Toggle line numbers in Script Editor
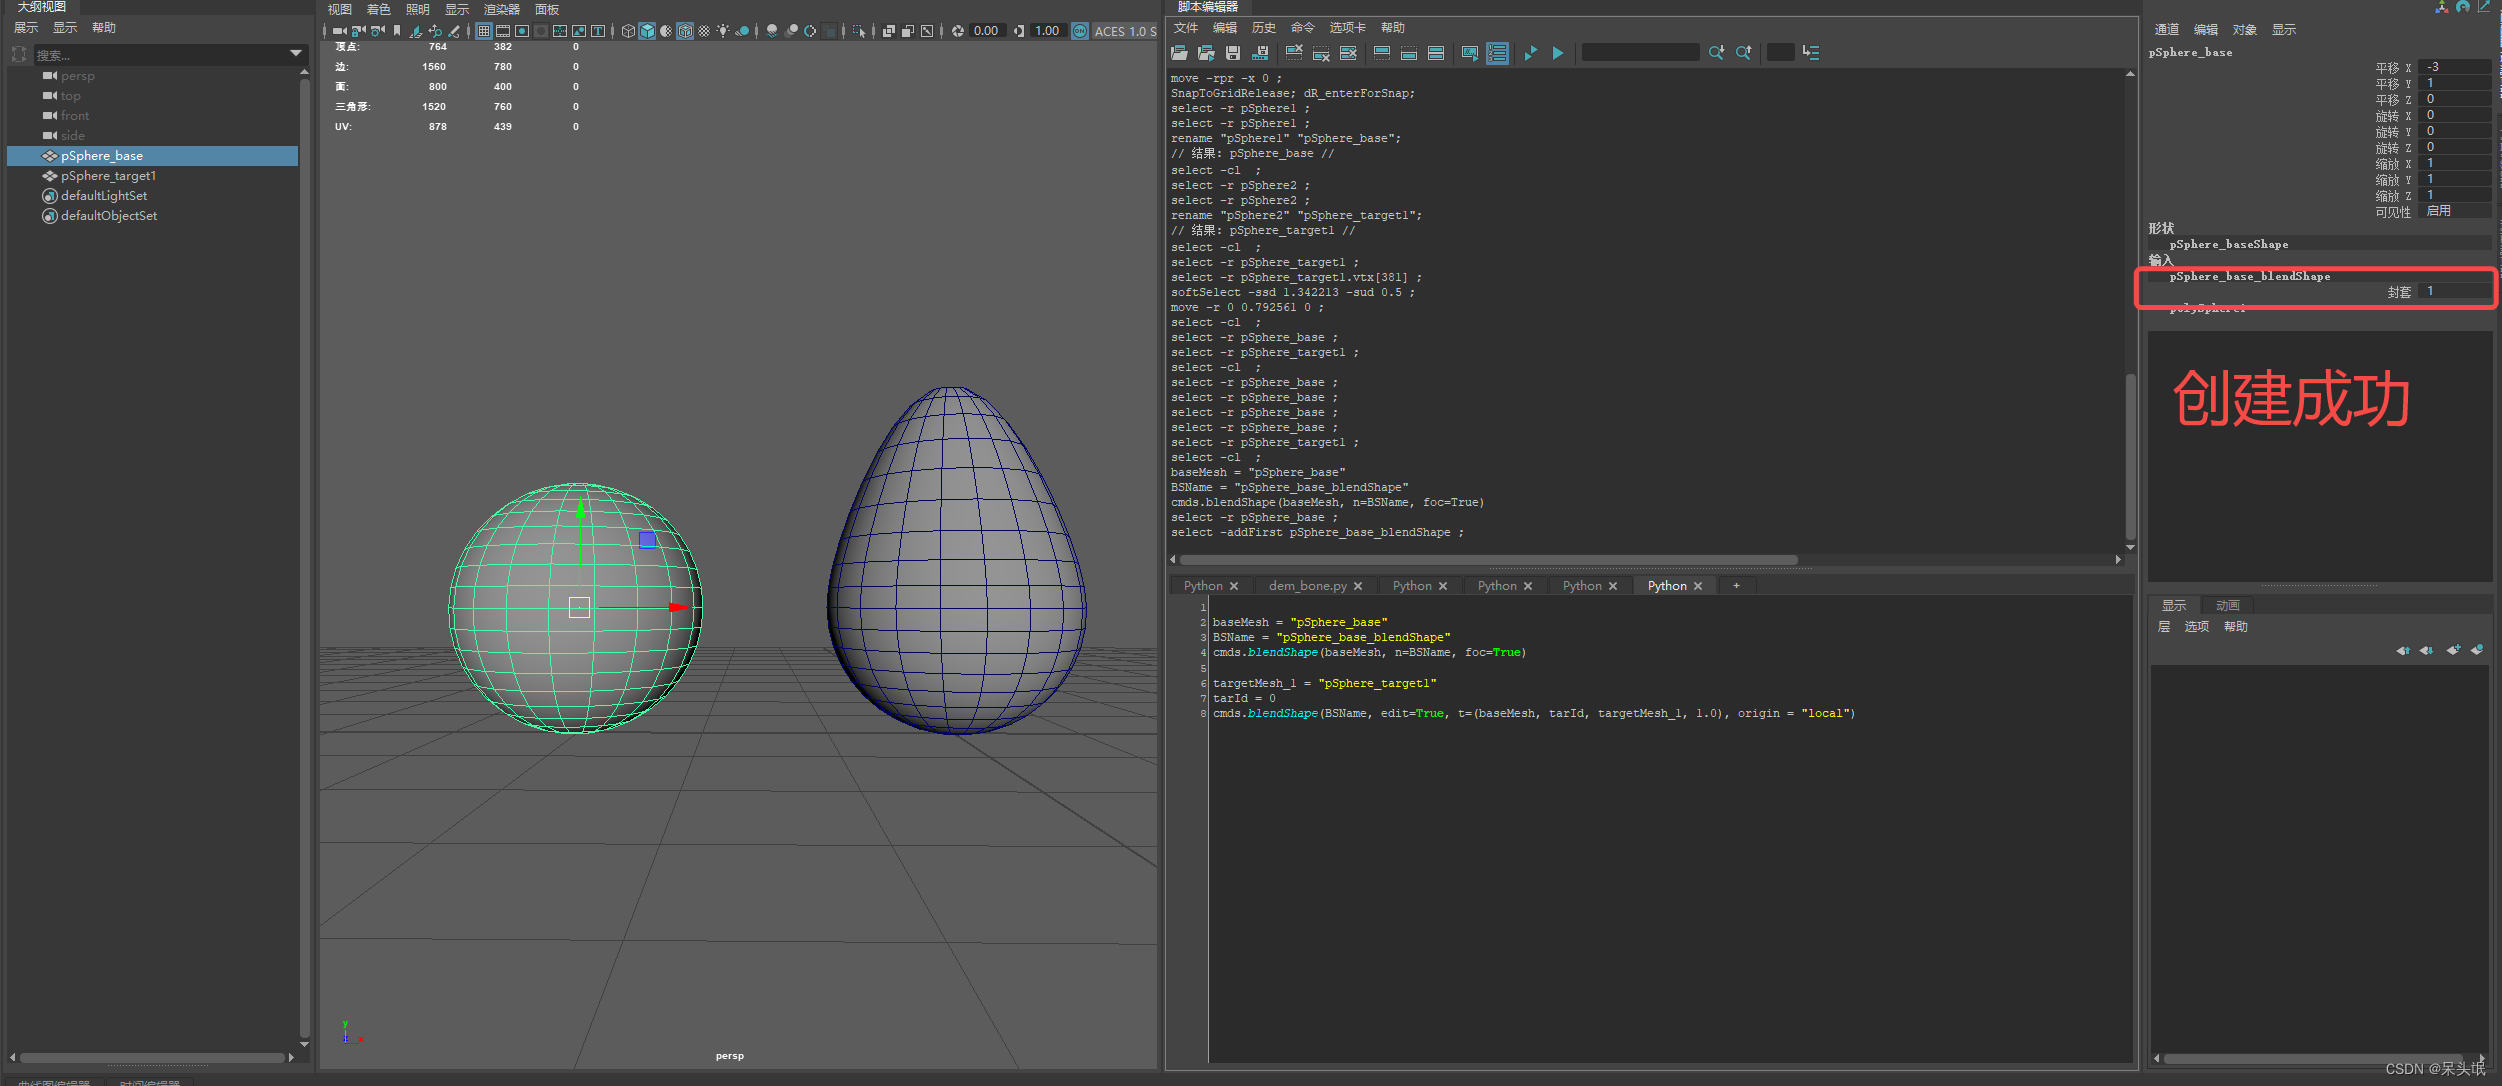Screen dimensions: 2502x1086 1497,53
